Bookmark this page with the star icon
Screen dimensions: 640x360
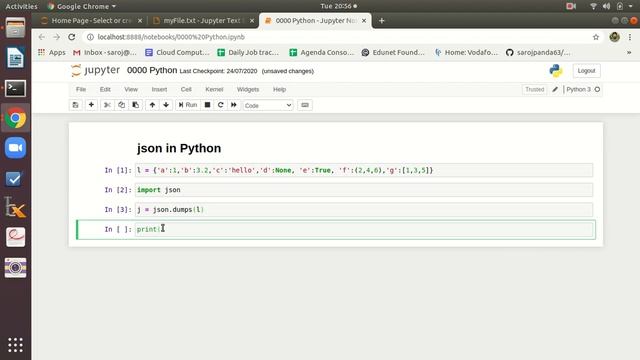tap(596, 37)
